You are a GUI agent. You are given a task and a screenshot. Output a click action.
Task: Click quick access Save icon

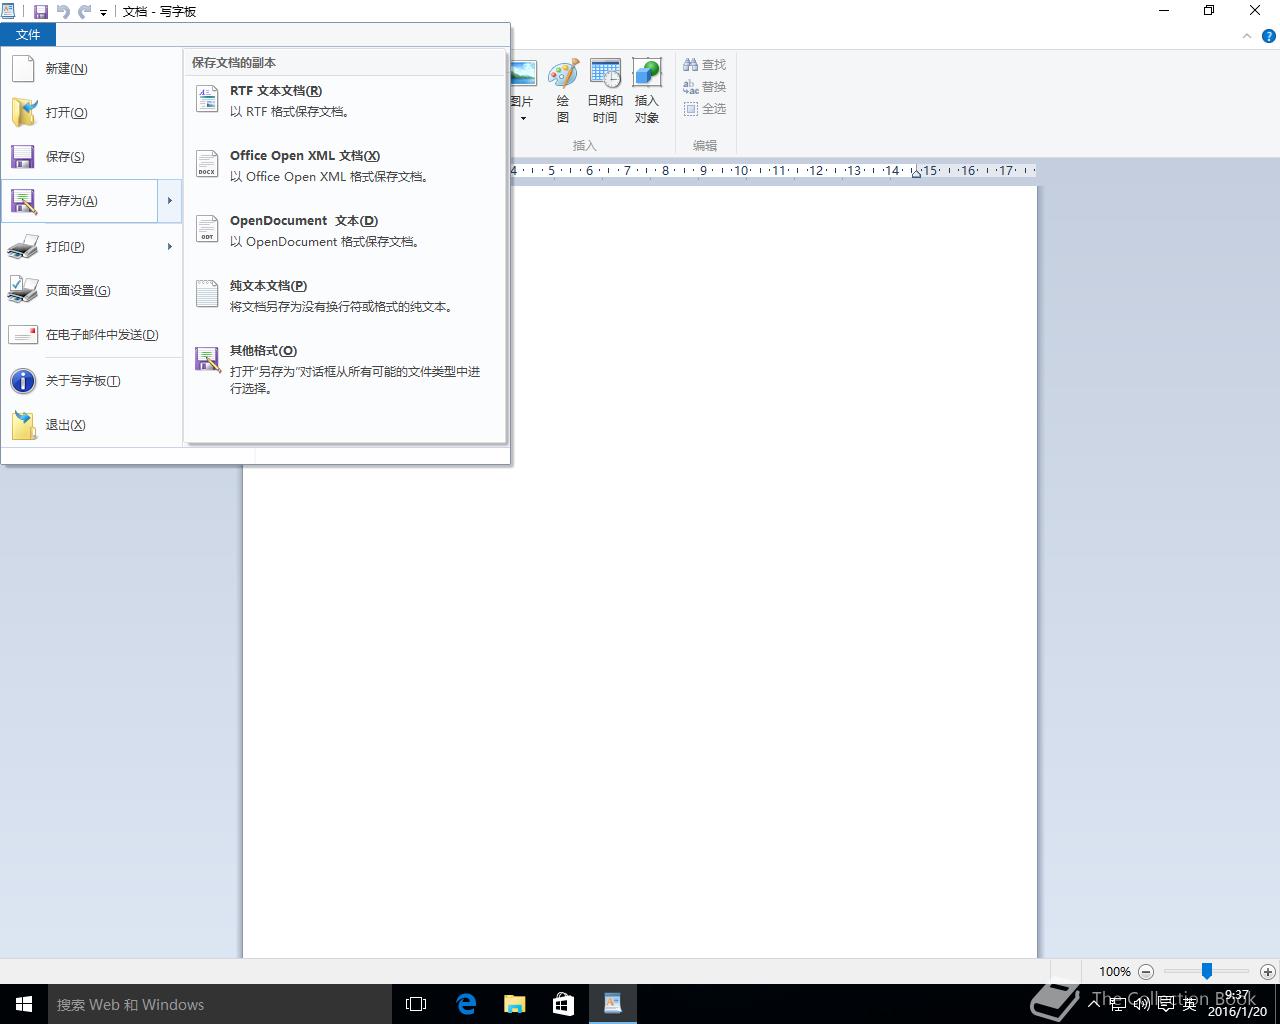[x=41, y=12]
